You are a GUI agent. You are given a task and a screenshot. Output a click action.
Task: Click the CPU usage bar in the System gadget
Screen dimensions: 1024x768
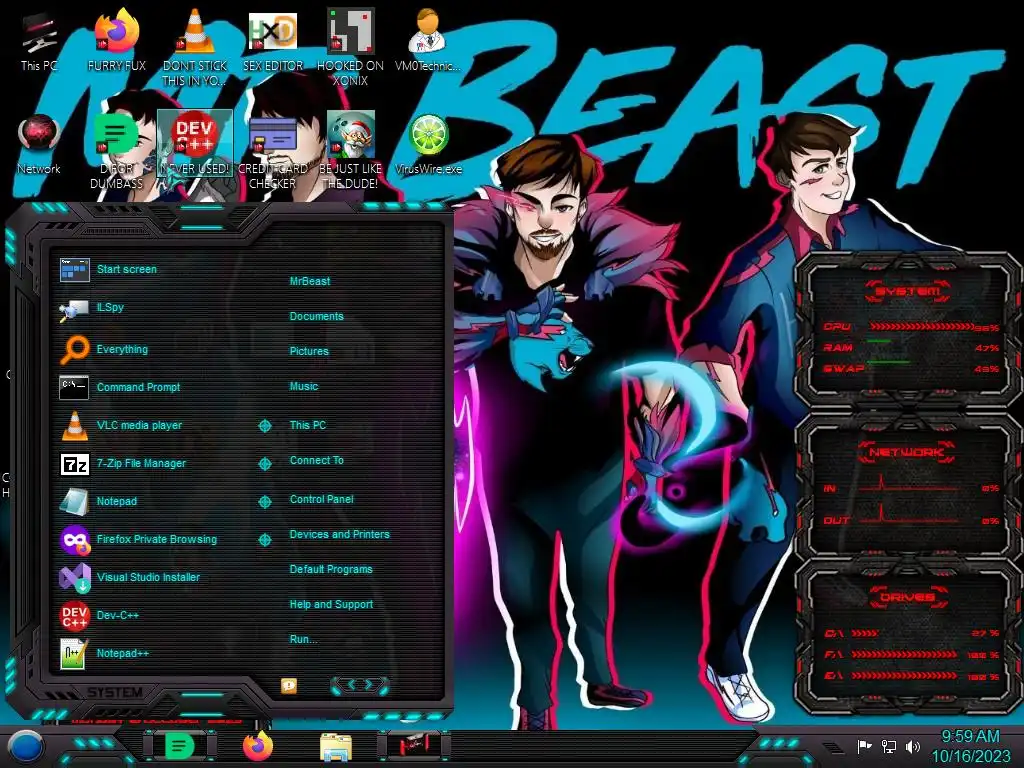click(x=920, y=327)
